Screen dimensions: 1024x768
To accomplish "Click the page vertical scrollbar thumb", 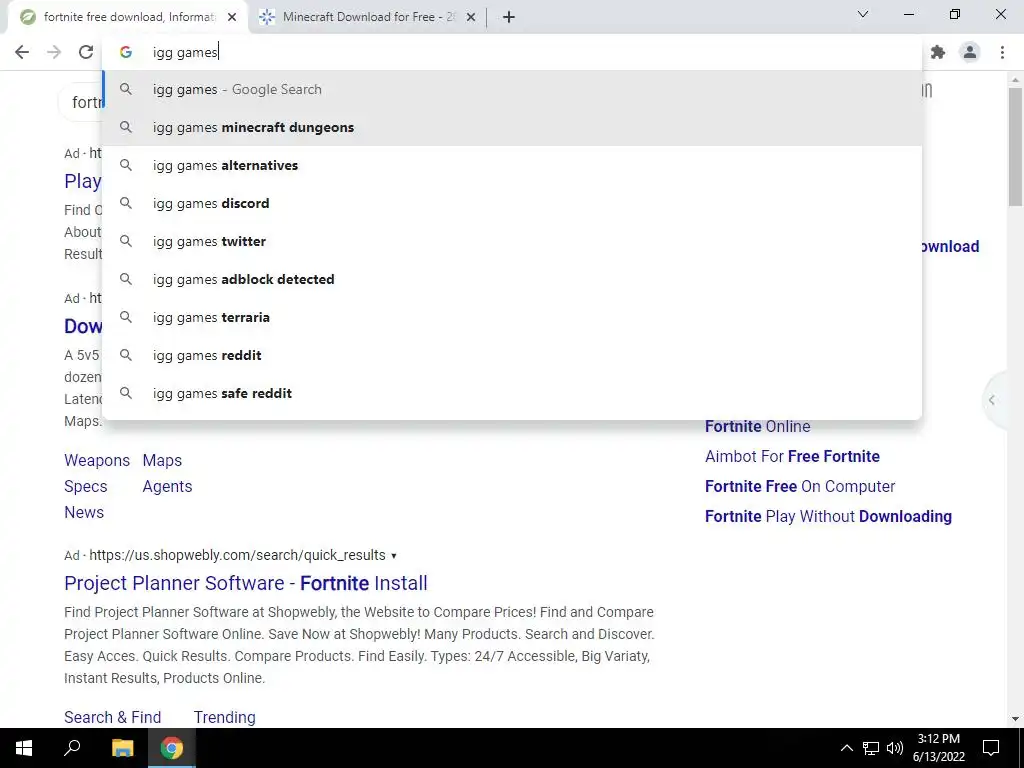I will [x=1015, y=147].
